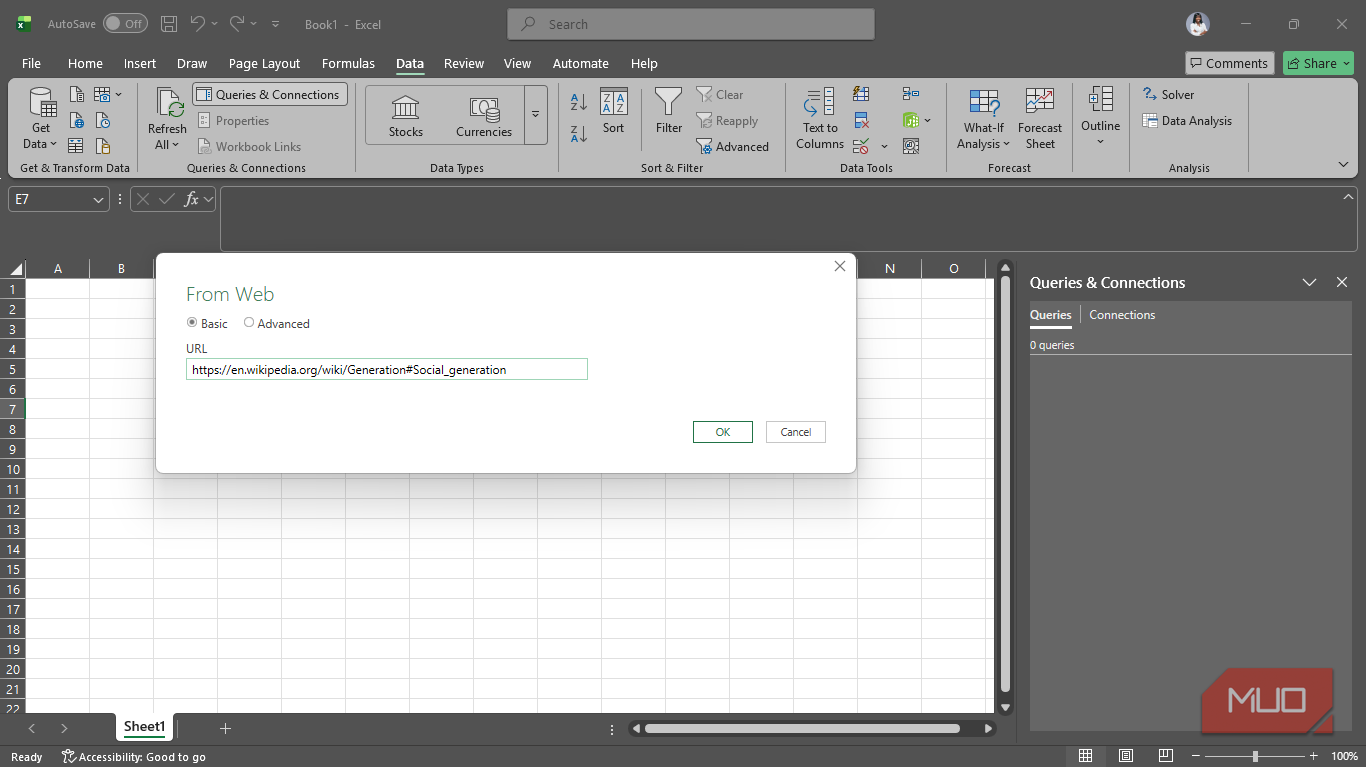
Task: Click the Insert Function fx icon
Action: (191, 200)
